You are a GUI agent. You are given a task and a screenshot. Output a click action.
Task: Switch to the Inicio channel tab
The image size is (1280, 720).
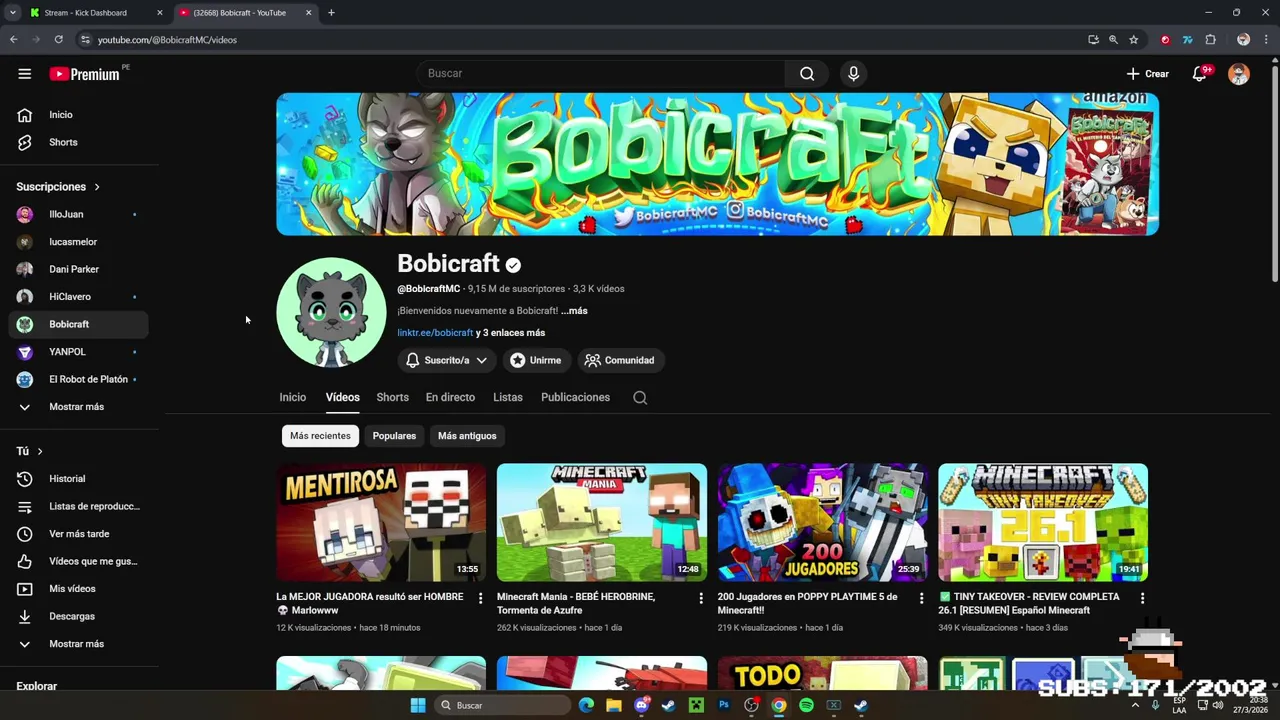pyautogui.click(x=293, y=398)
